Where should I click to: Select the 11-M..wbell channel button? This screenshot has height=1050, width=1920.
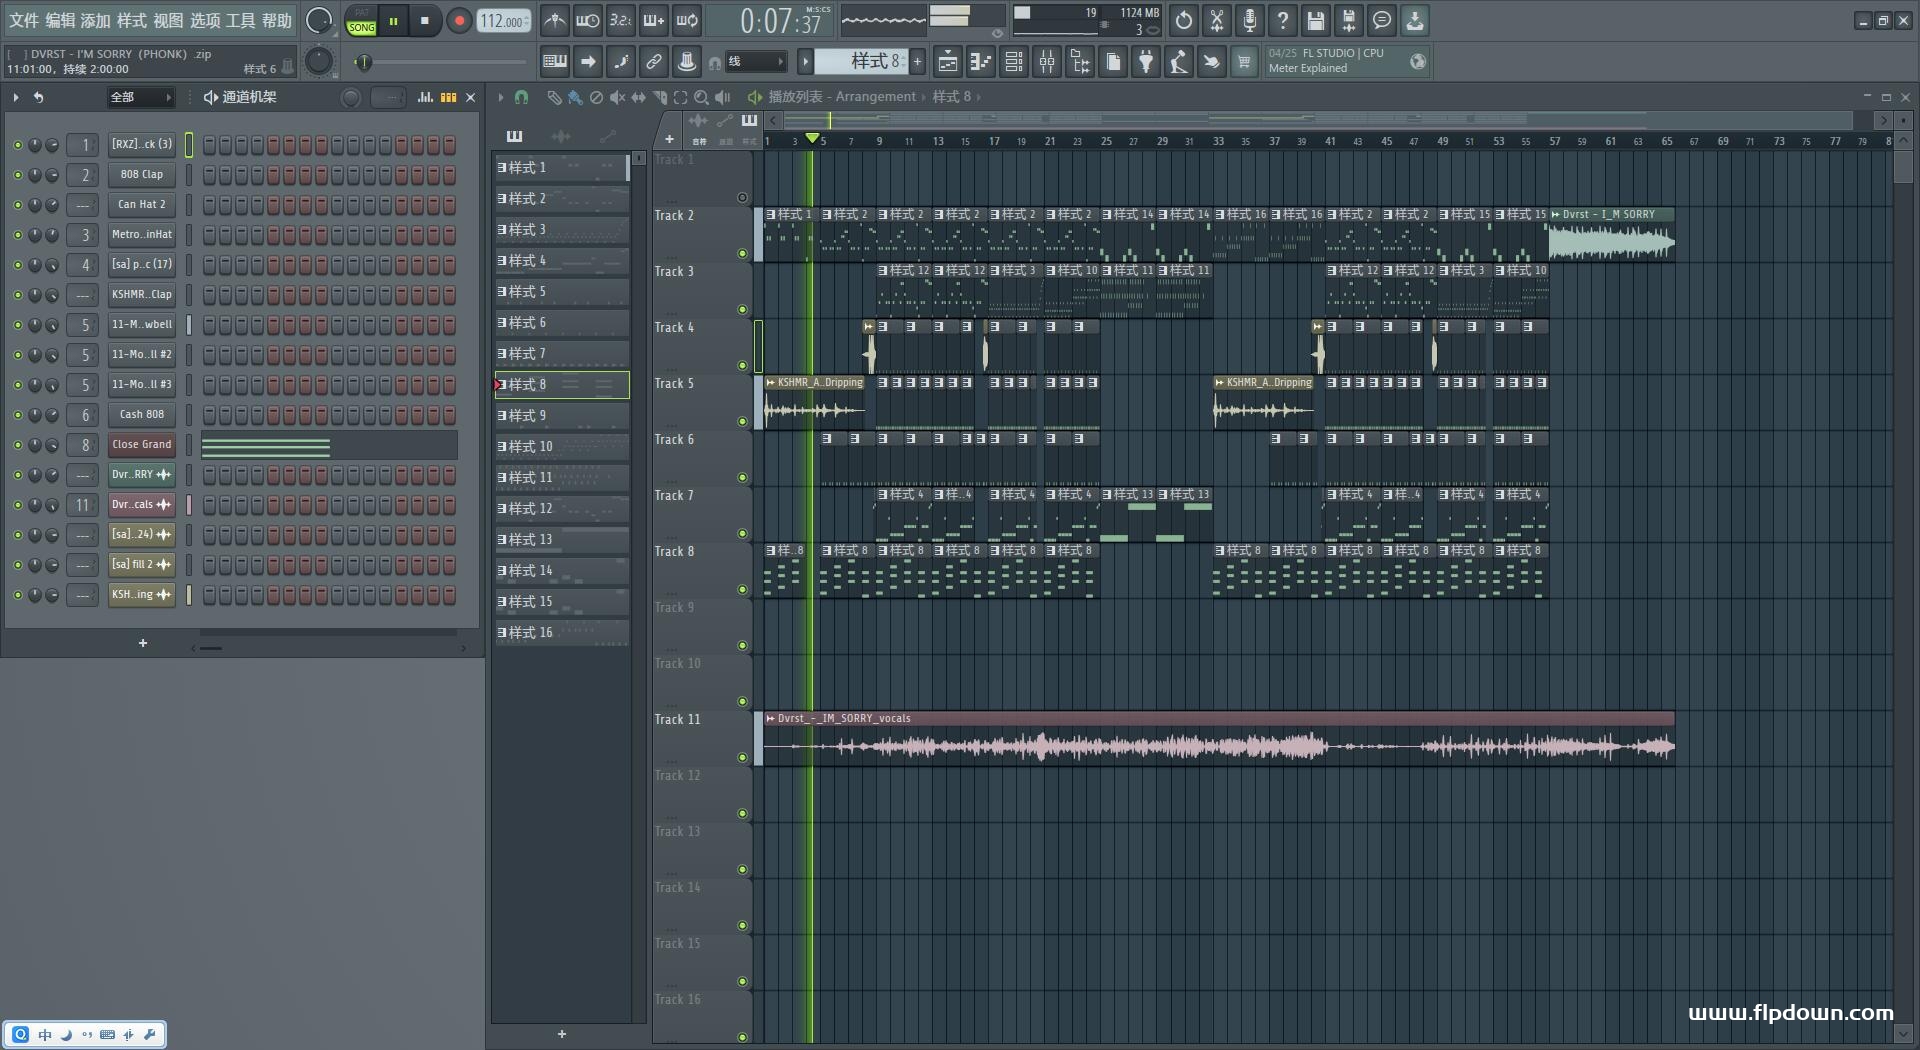pyautogui.click(x=142, y=324)
